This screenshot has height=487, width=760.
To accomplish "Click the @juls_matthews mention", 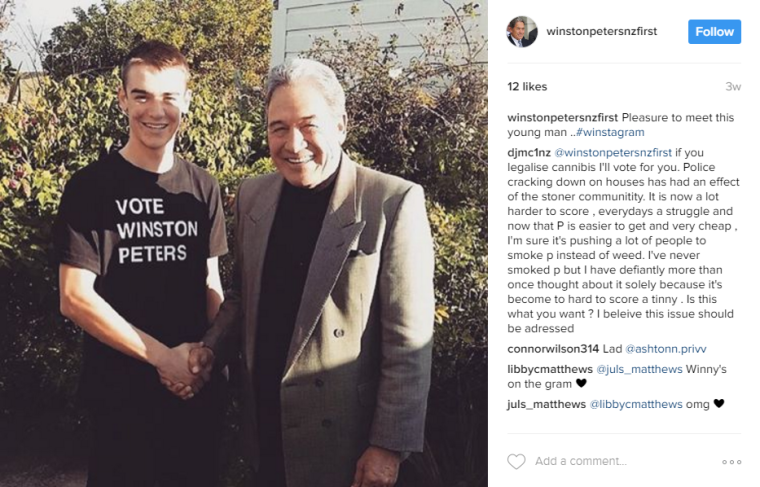I will (639, 369).
